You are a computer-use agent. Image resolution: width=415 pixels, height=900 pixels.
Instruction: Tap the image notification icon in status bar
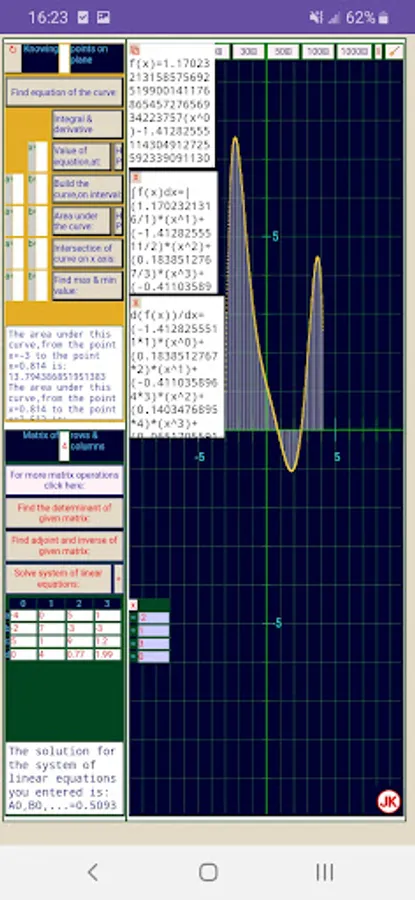point(103,18)
